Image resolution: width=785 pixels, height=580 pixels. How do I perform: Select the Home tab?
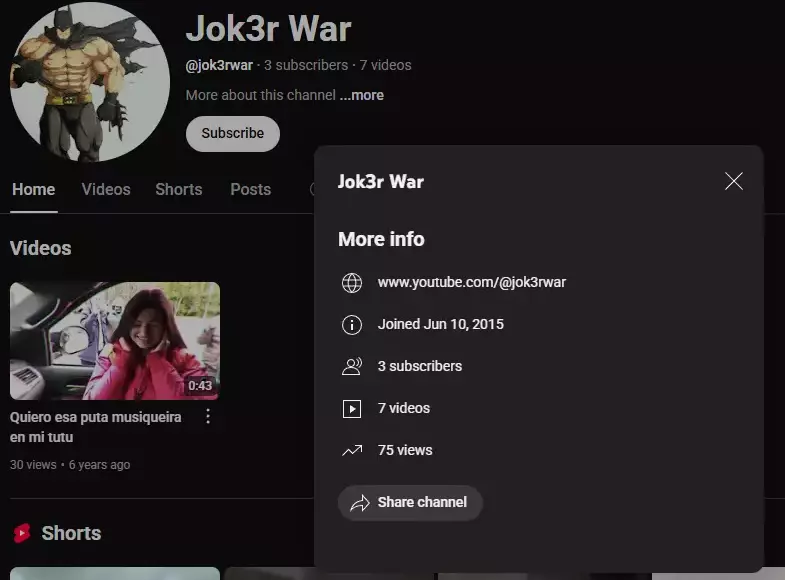pos(34,189)
